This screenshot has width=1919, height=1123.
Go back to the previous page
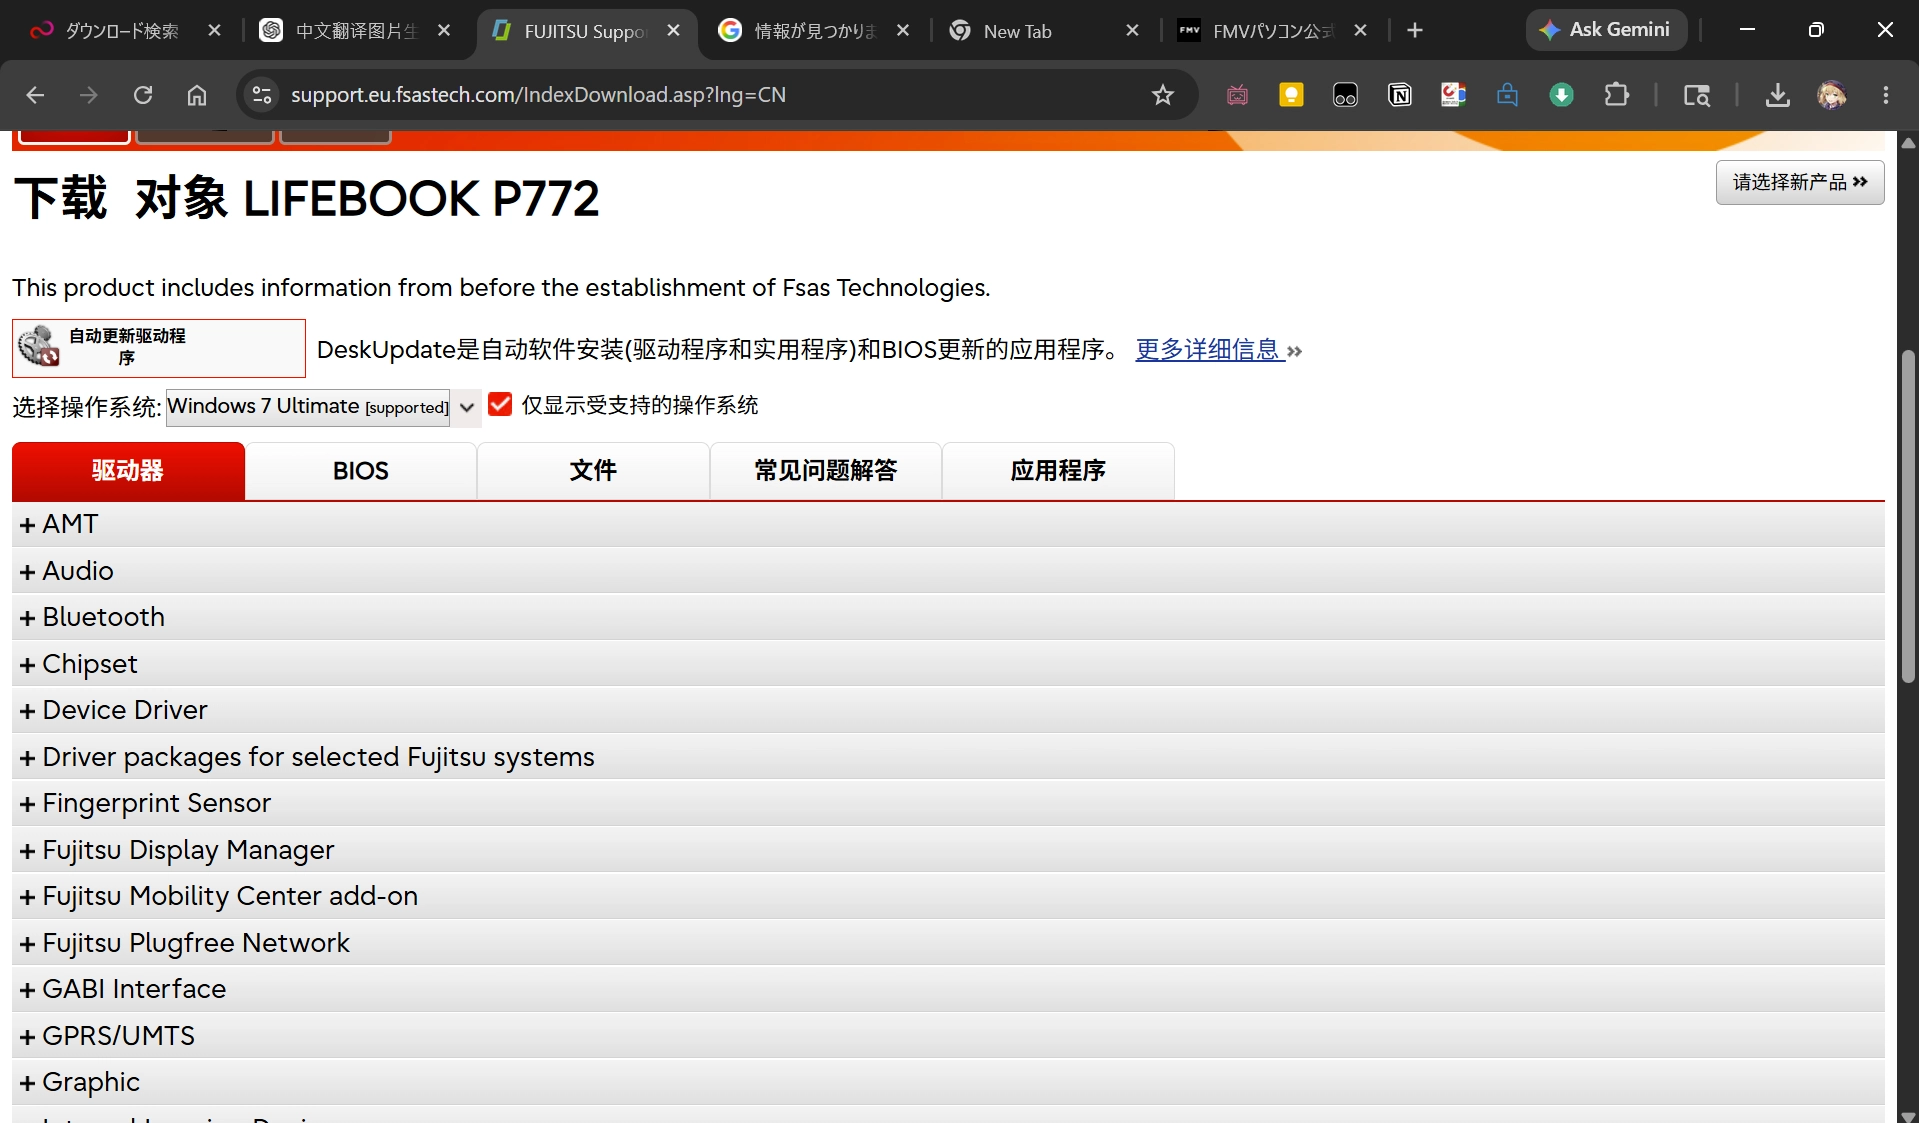(35, 95)
